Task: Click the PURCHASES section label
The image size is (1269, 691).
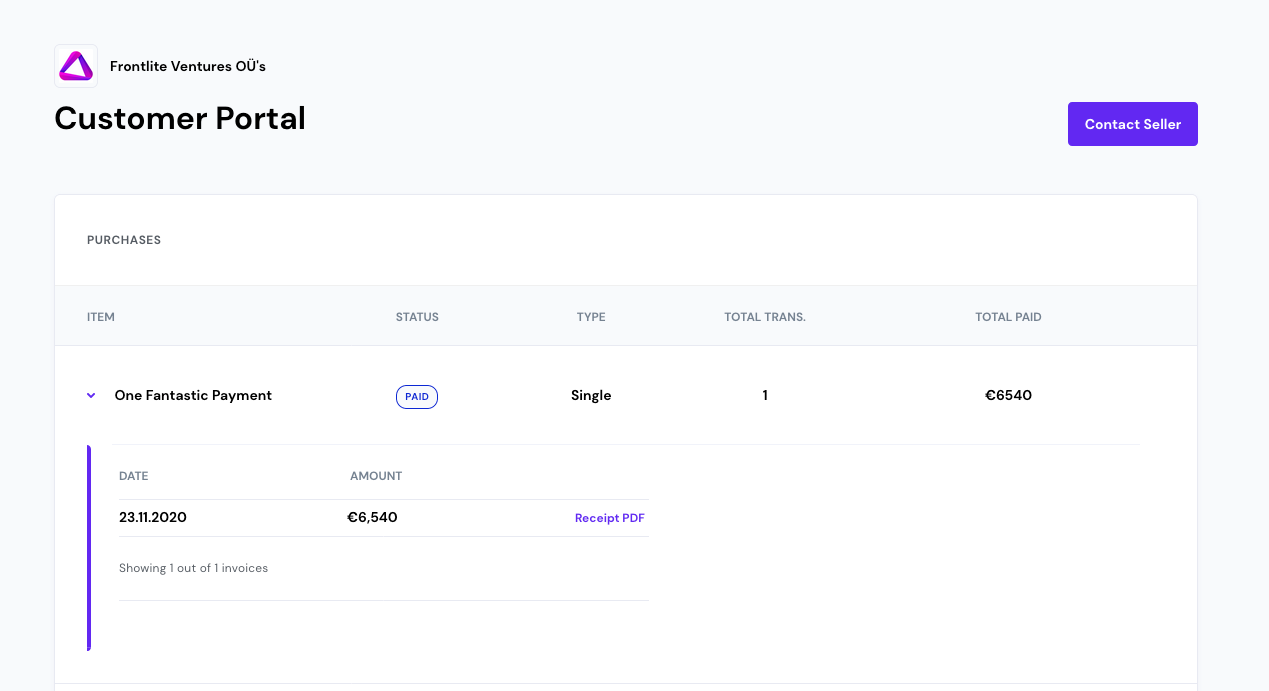Action: pos(124,240)
